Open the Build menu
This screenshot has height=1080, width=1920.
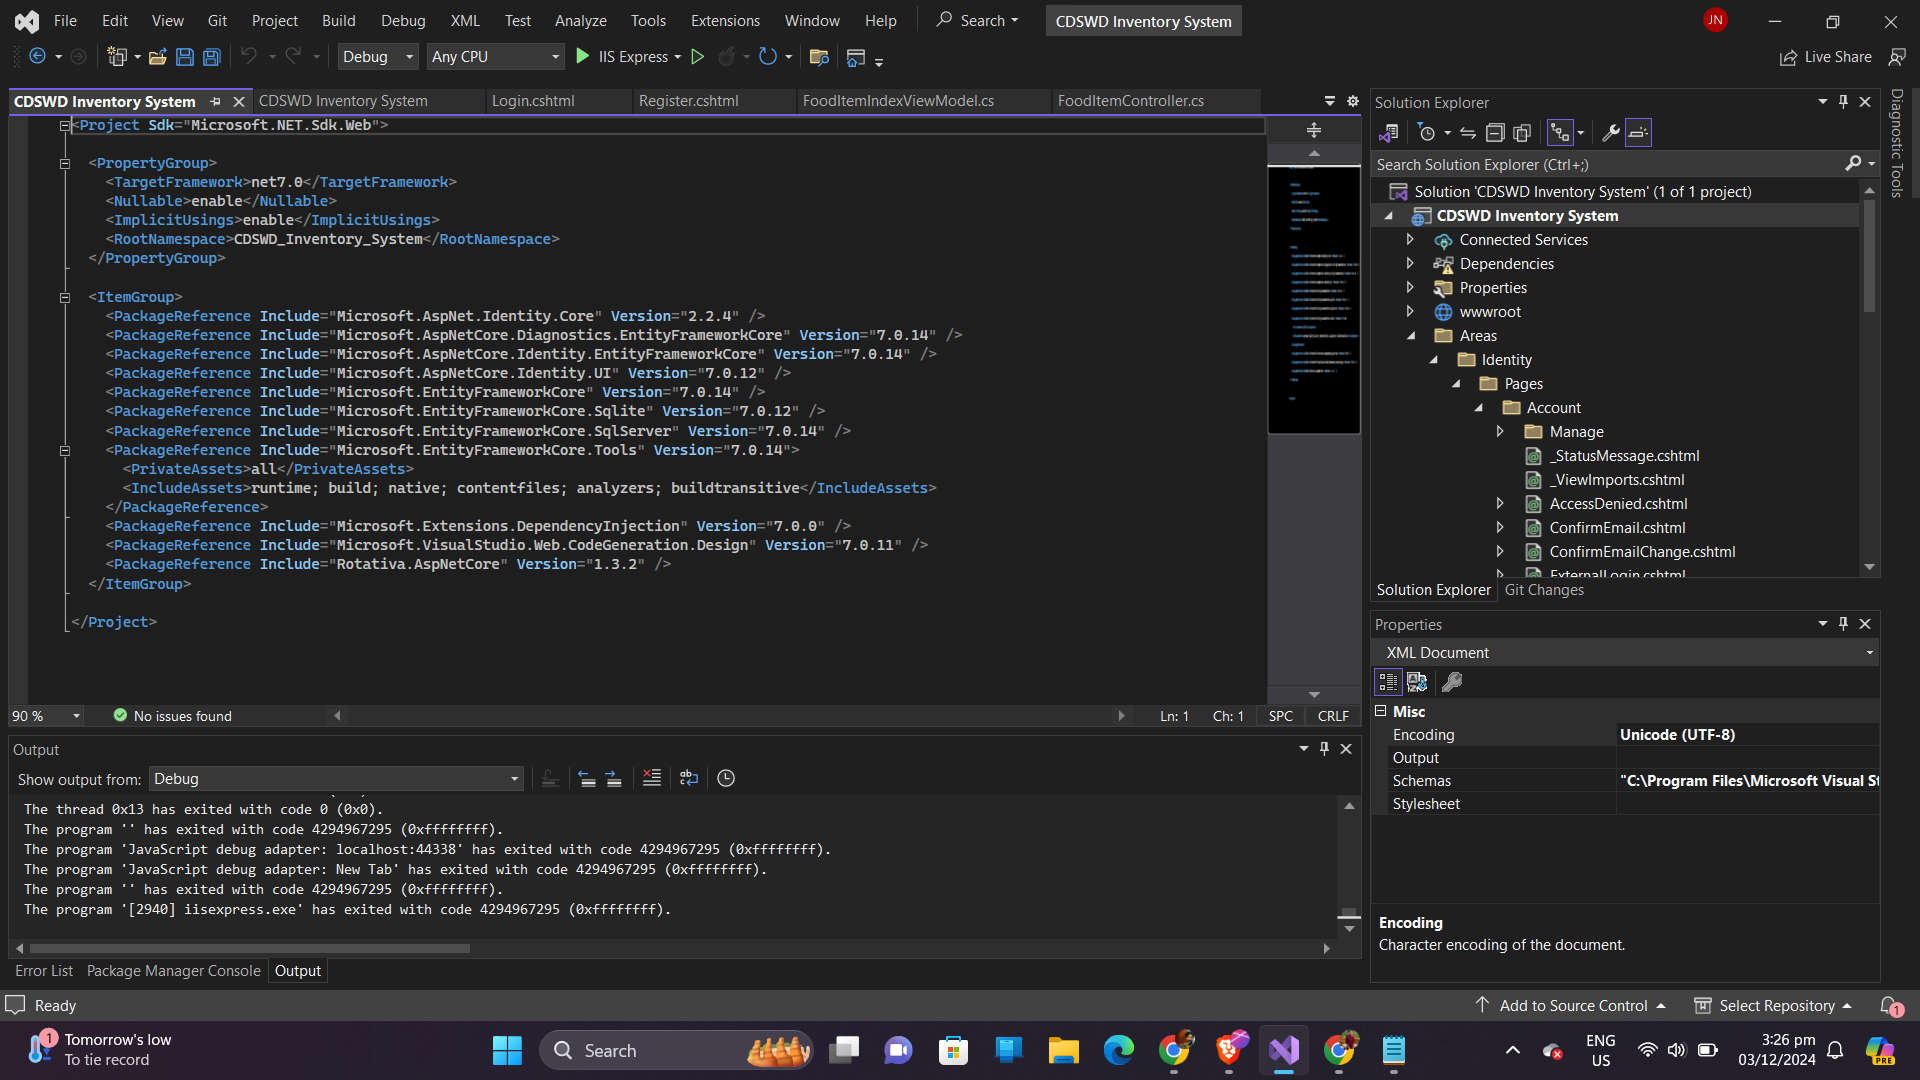click(x=338, y=20)
